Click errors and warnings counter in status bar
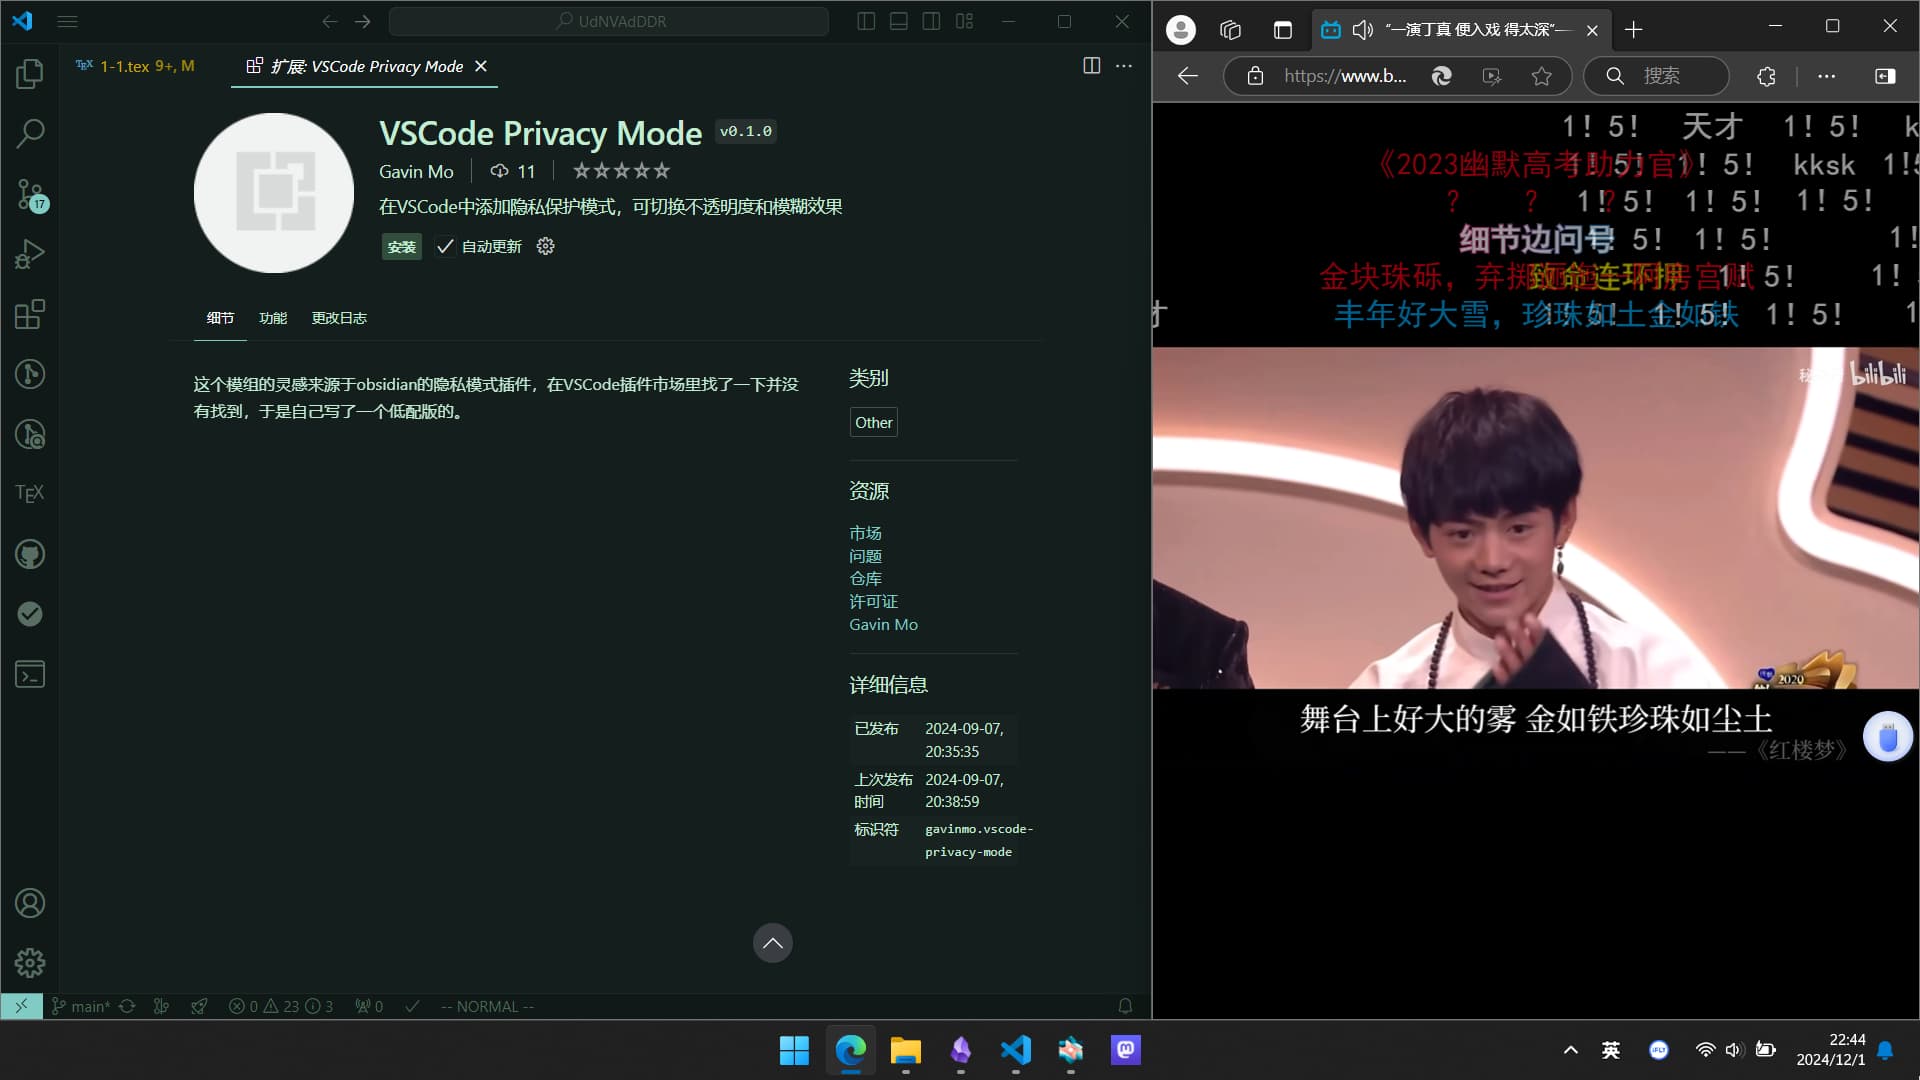This screenshot has width=1920, height=1080. point(281,1006)
